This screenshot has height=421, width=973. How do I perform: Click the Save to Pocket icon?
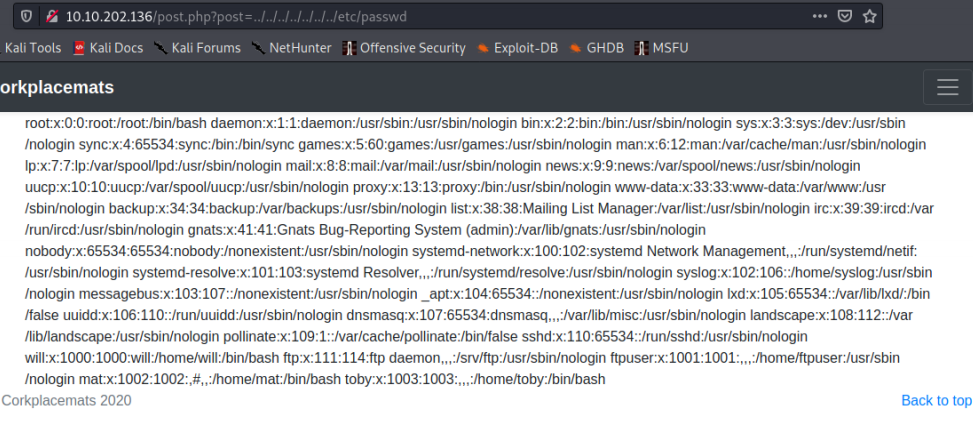(845, 17)
